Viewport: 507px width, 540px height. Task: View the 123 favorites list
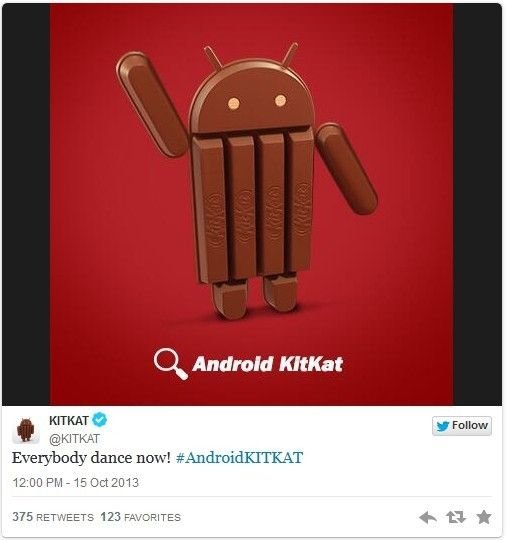141,517
